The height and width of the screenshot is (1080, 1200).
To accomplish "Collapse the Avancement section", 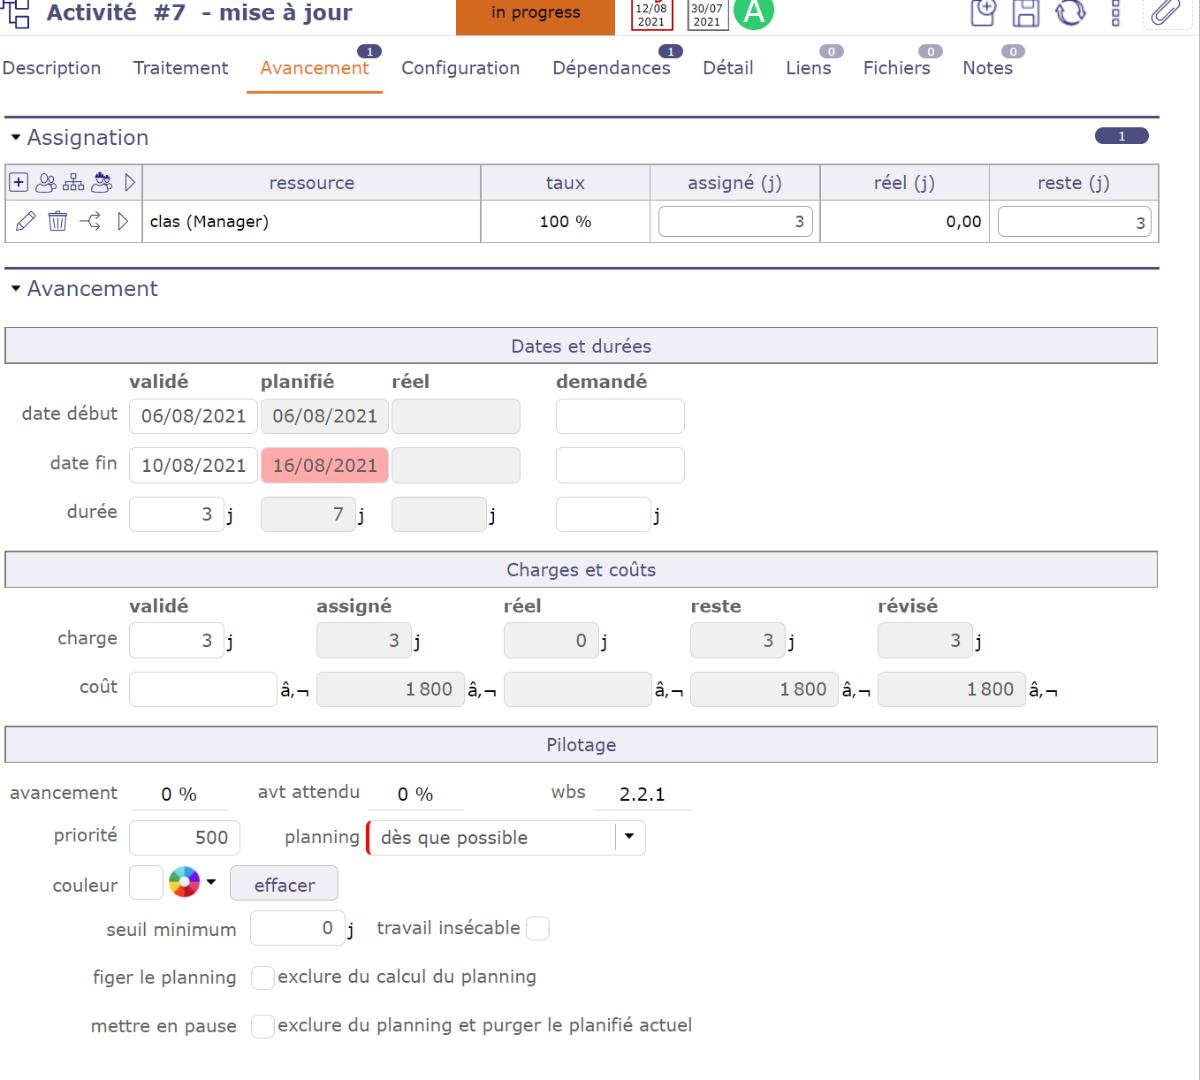I will tap(16, 289).
